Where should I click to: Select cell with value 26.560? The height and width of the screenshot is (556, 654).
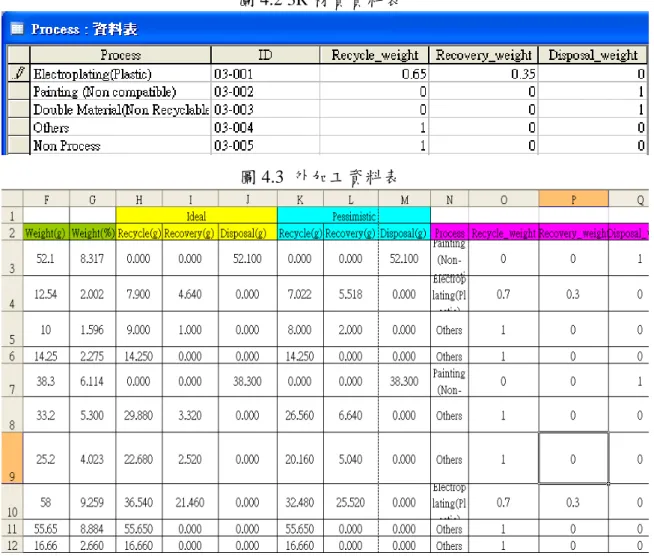[x=300, y=415]
